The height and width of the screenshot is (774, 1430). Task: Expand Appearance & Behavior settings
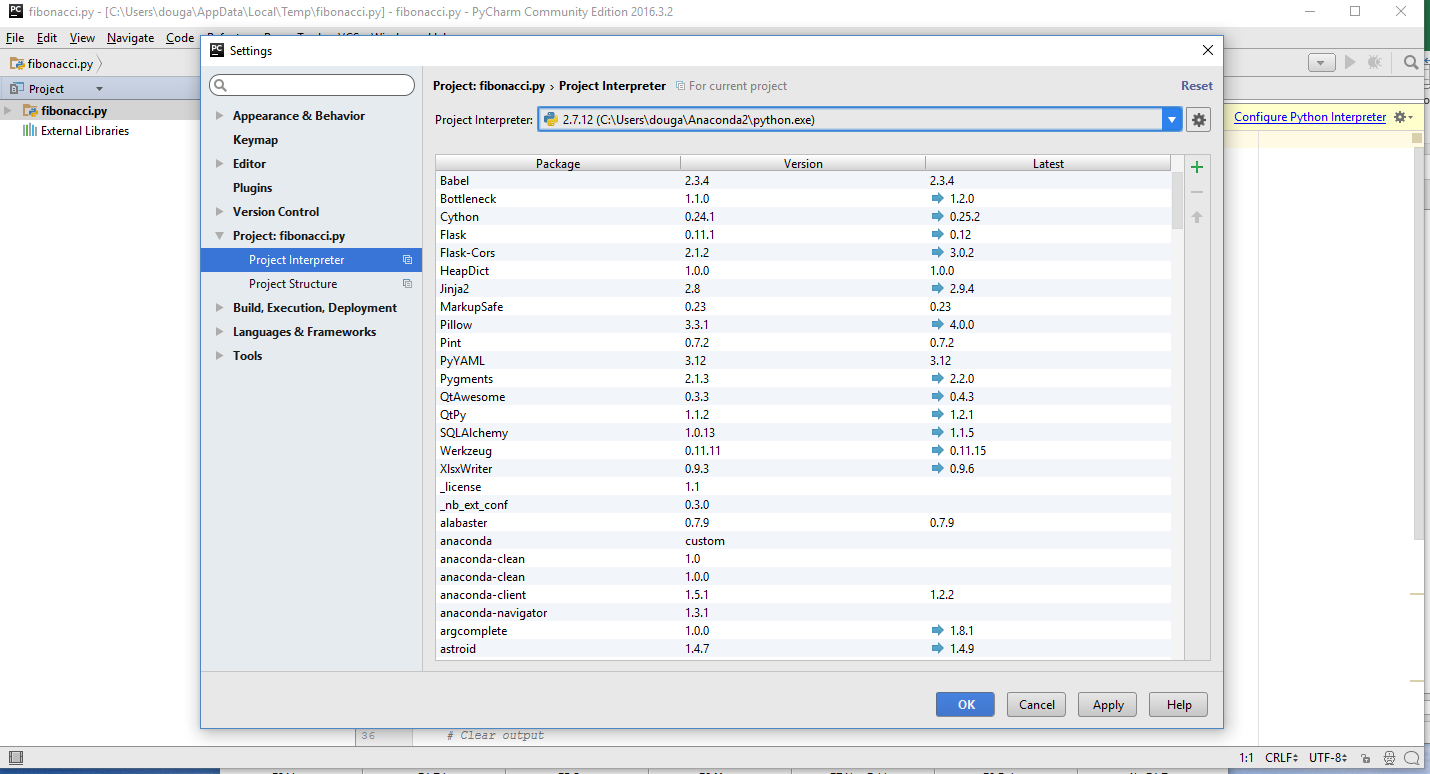220,116
